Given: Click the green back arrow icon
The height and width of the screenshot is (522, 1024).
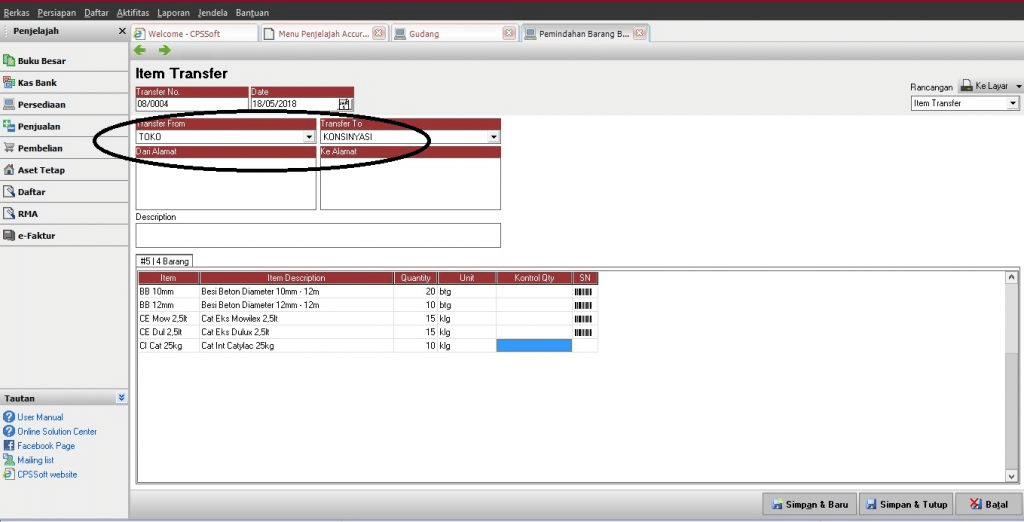Looking at the screenshot, I should click(x=140, y=50).
